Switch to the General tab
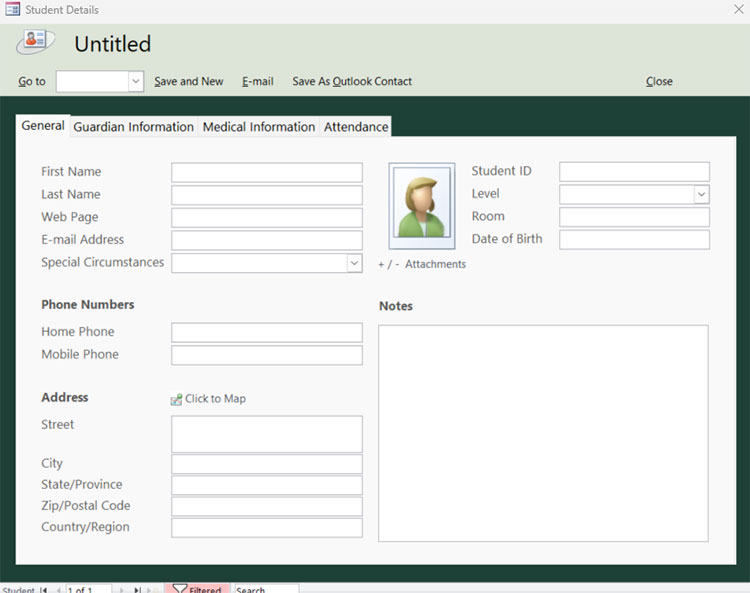 43,126
